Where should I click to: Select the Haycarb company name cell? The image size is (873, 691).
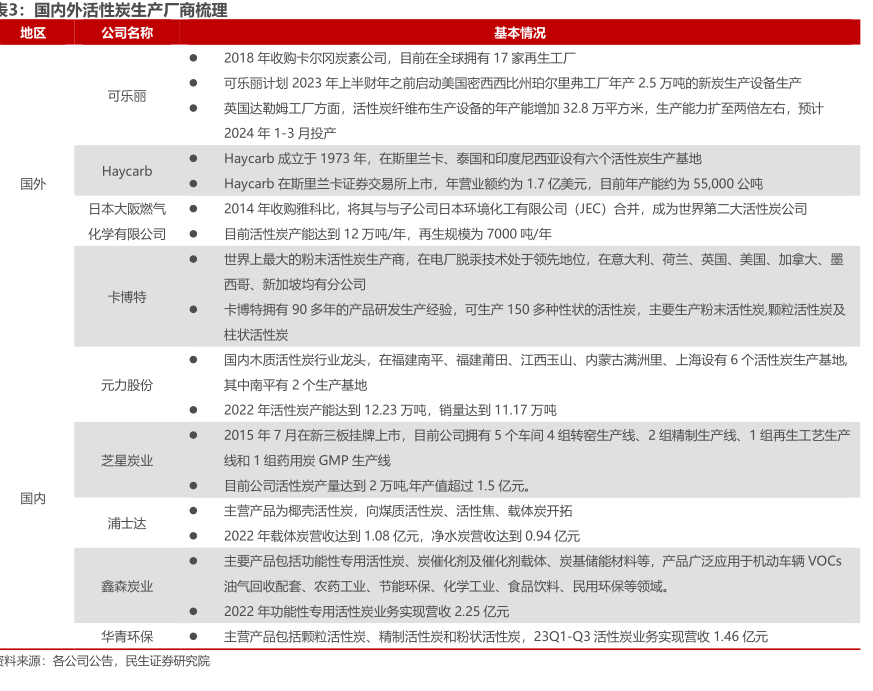pos(127,171)
